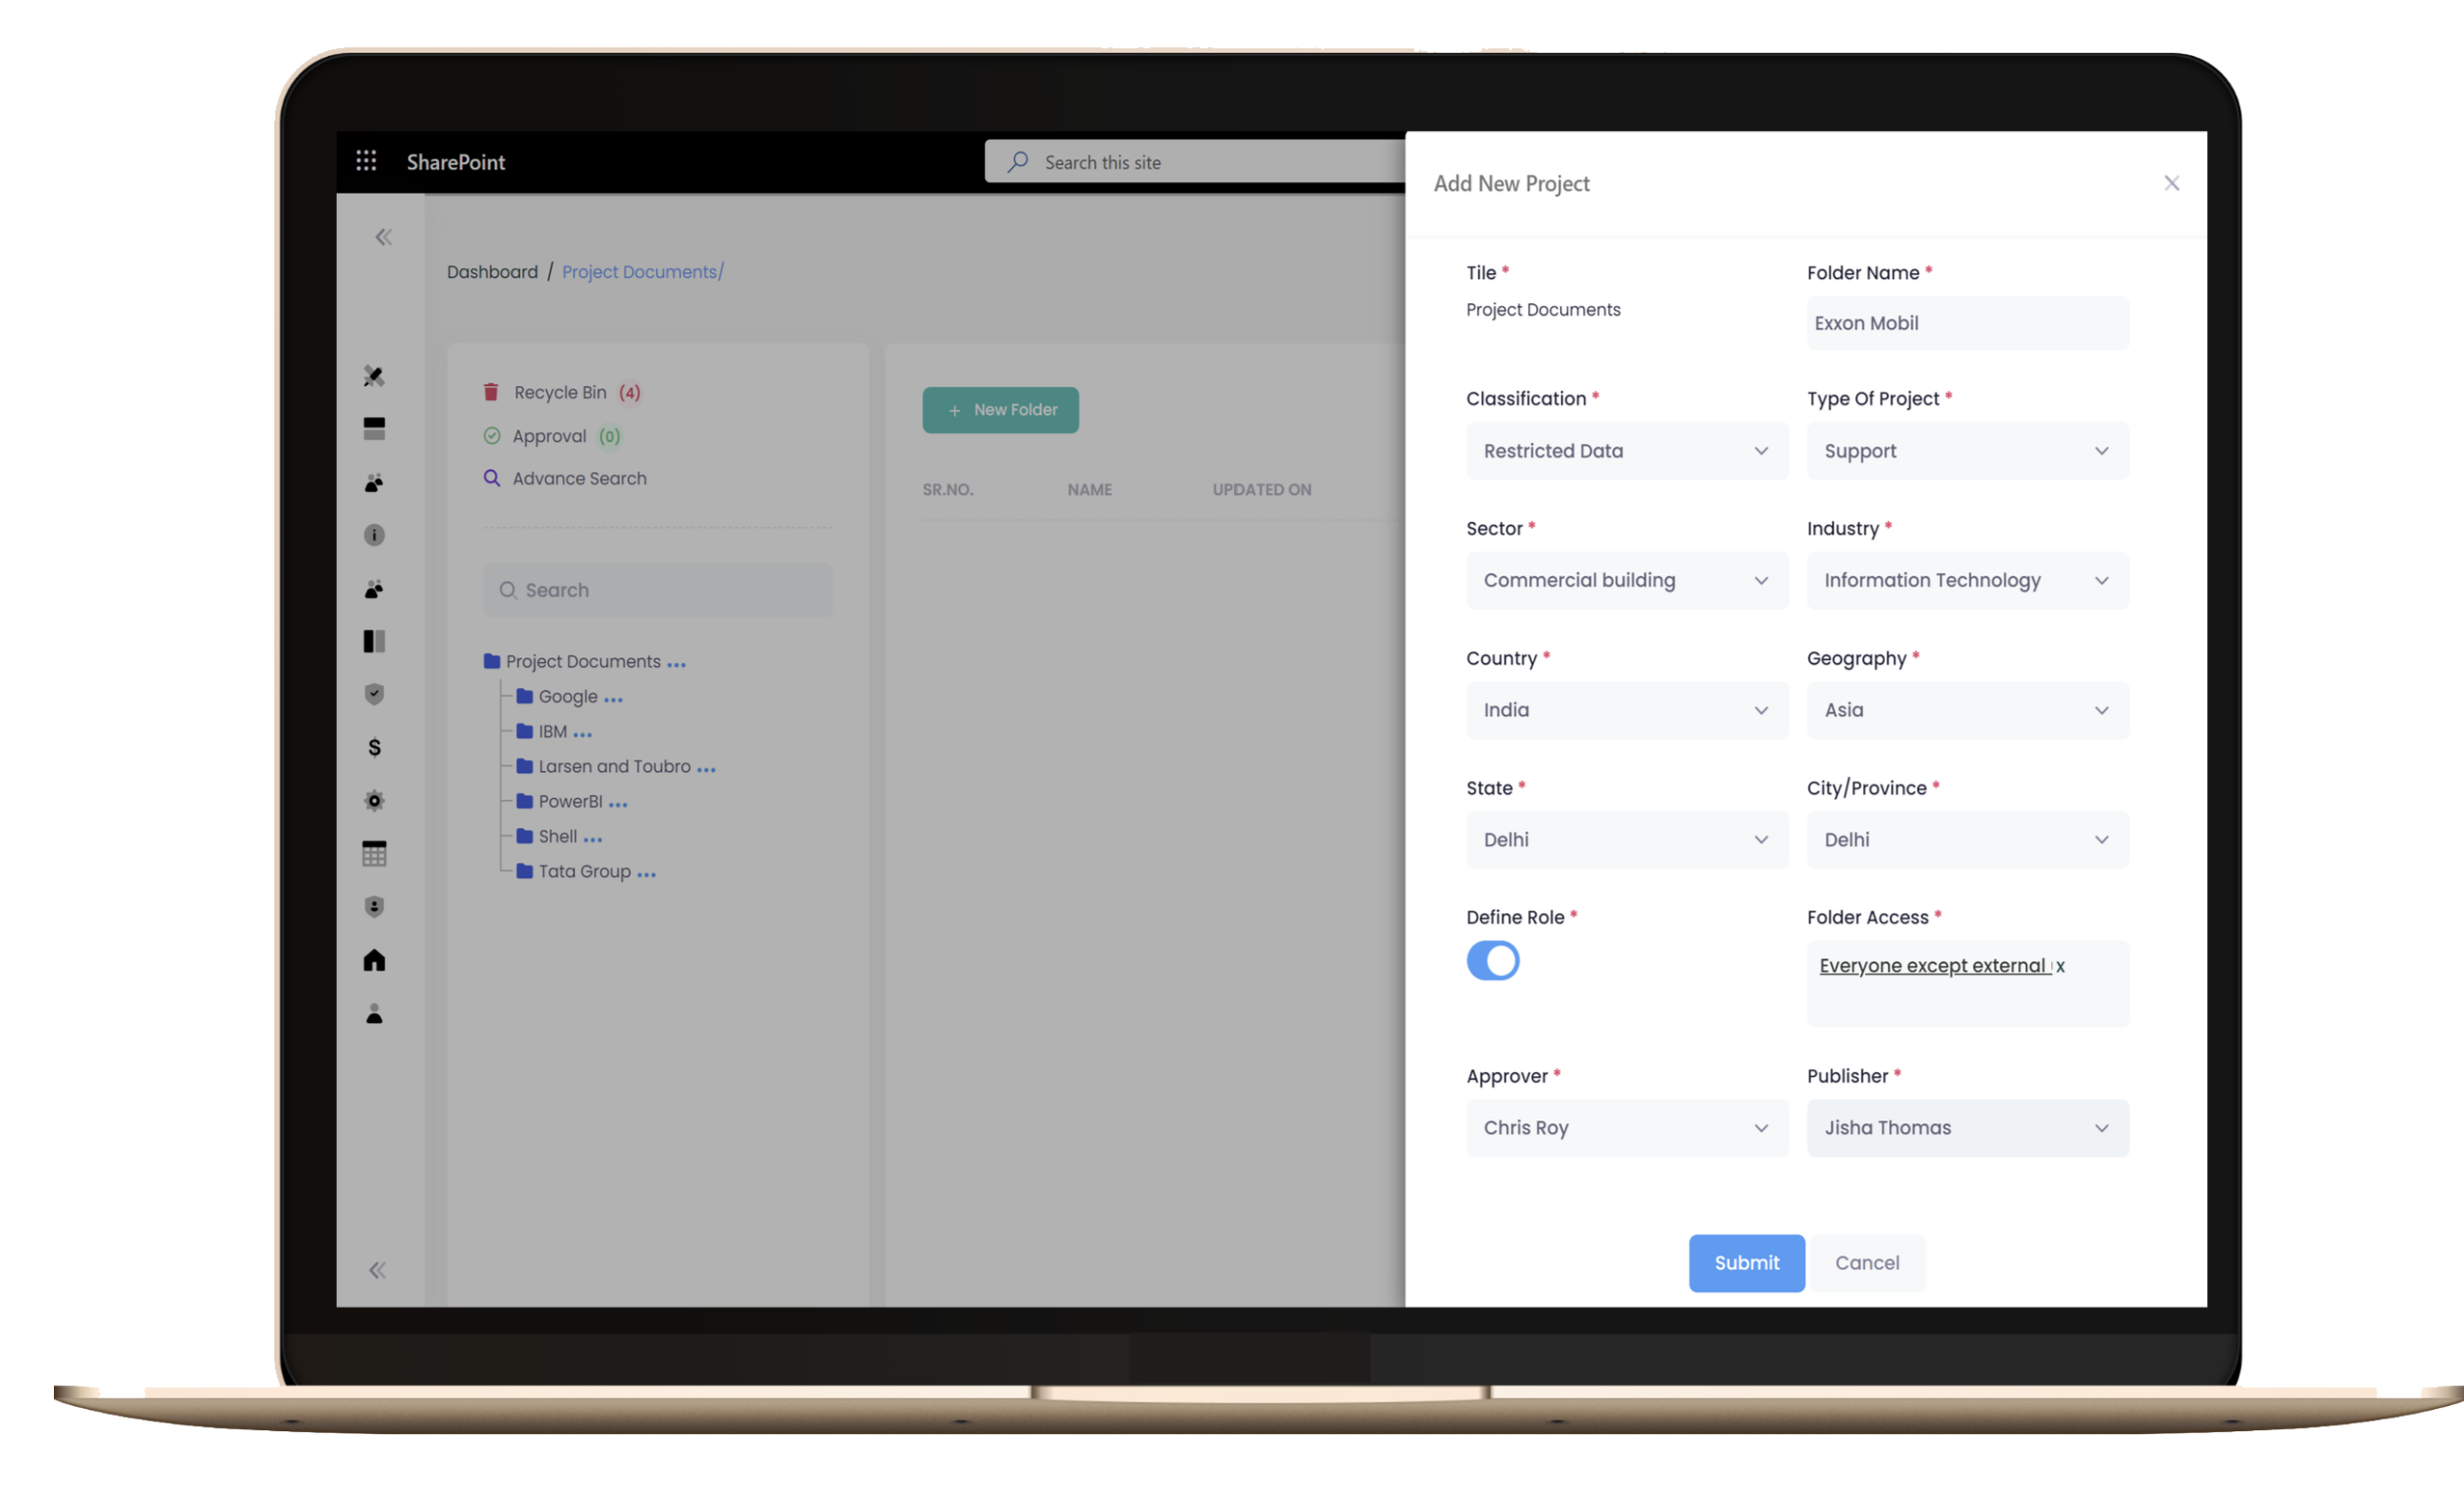Viewport: 2464px width, 1488px height.
Task: Click the Submit button
Action: tap(1748, 1263)
